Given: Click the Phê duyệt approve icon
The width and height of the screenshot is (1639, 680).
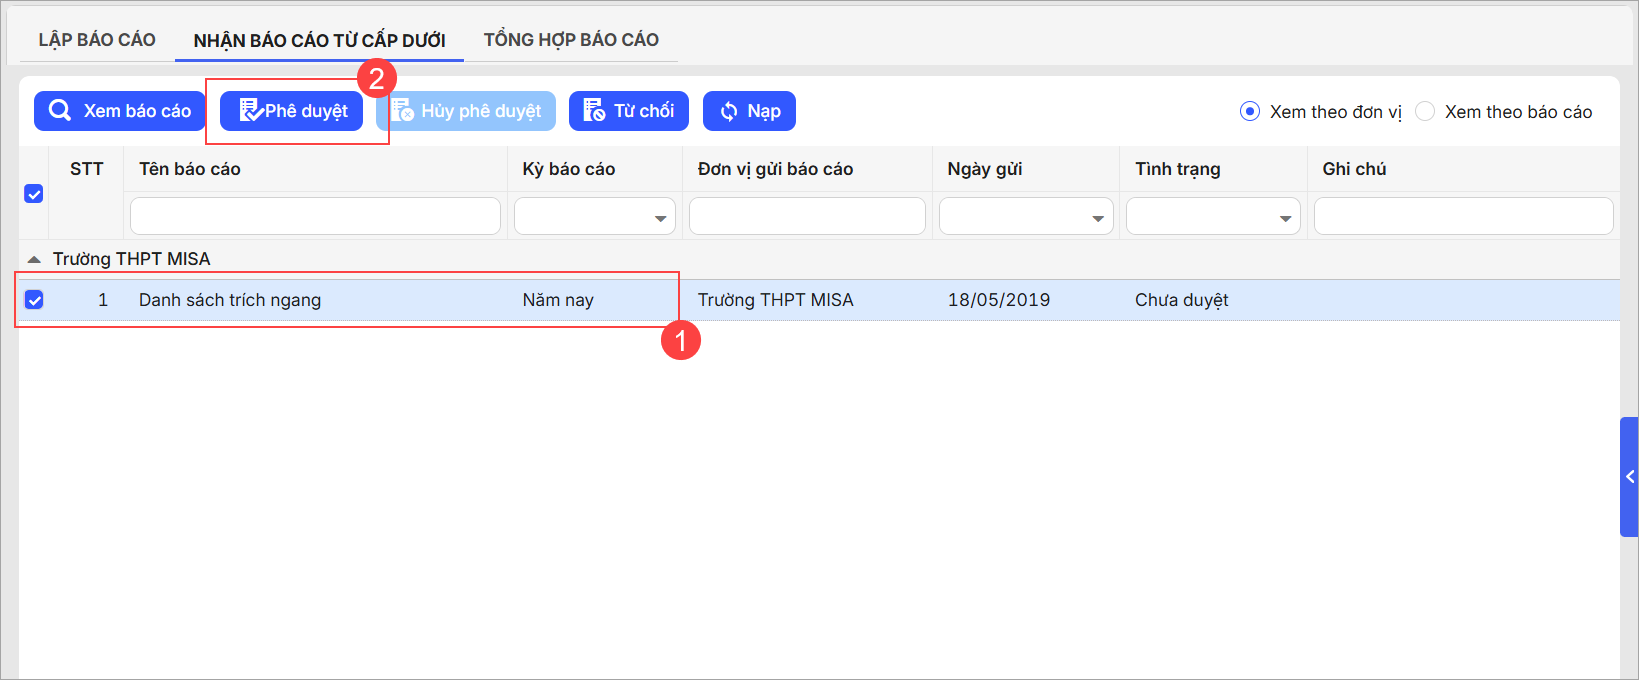Looking at the screenshot, I should point(250,111).
